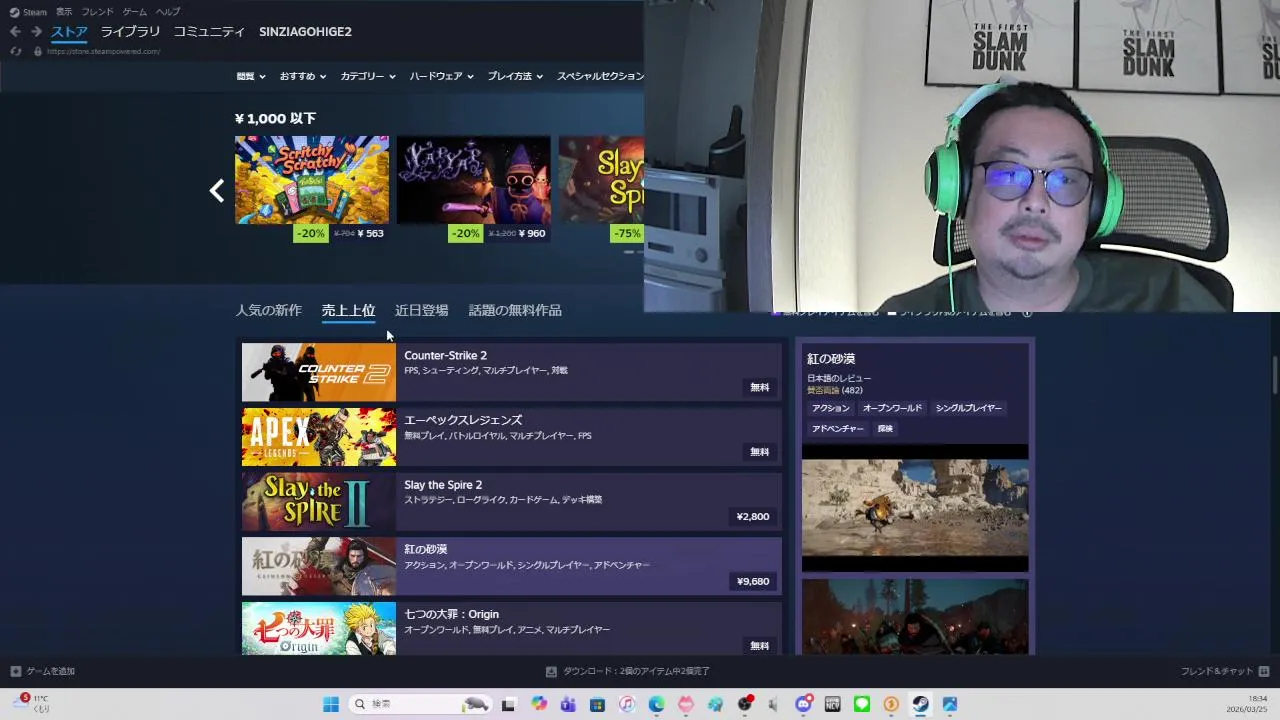The width and height of the screenshot is (1280, 720).
Task: Expand the プレイ方法 dropdown menu
Action: [x=515, y=76]
